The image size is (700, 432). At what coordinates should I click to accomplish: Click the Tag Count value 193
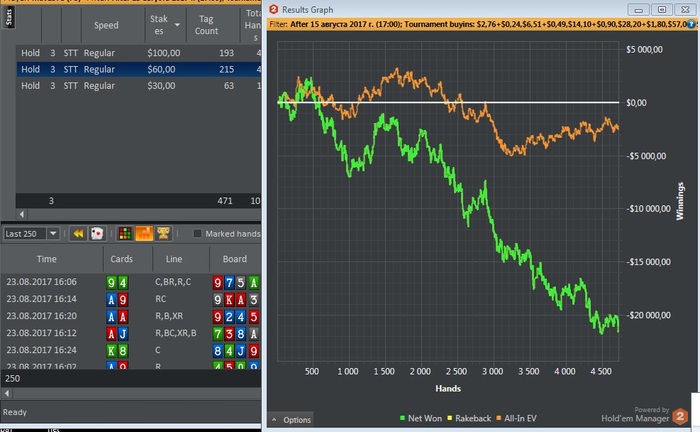tap(226, 53)
